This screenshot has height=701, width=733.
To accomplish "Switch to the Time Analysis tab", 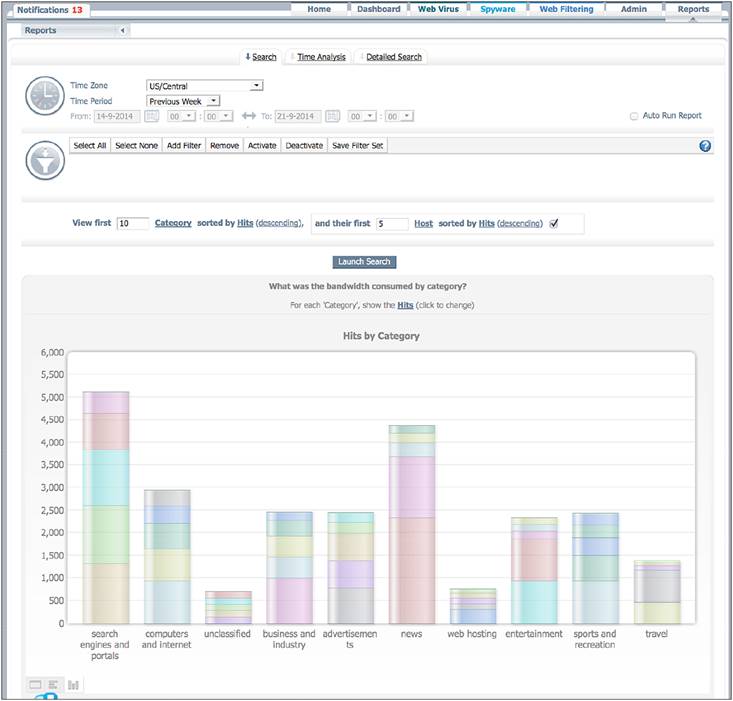I will click(x=321, y=57).
